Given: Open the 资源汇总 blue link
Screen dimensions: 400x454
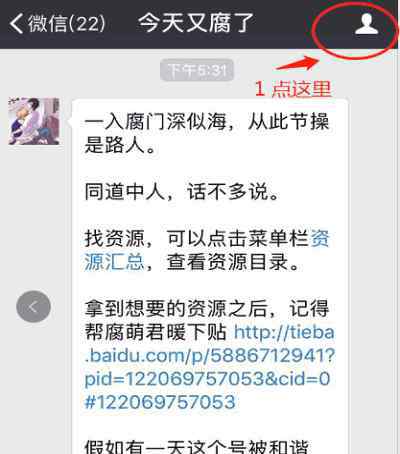Looking at the screenshot, I should click(207, 250).
